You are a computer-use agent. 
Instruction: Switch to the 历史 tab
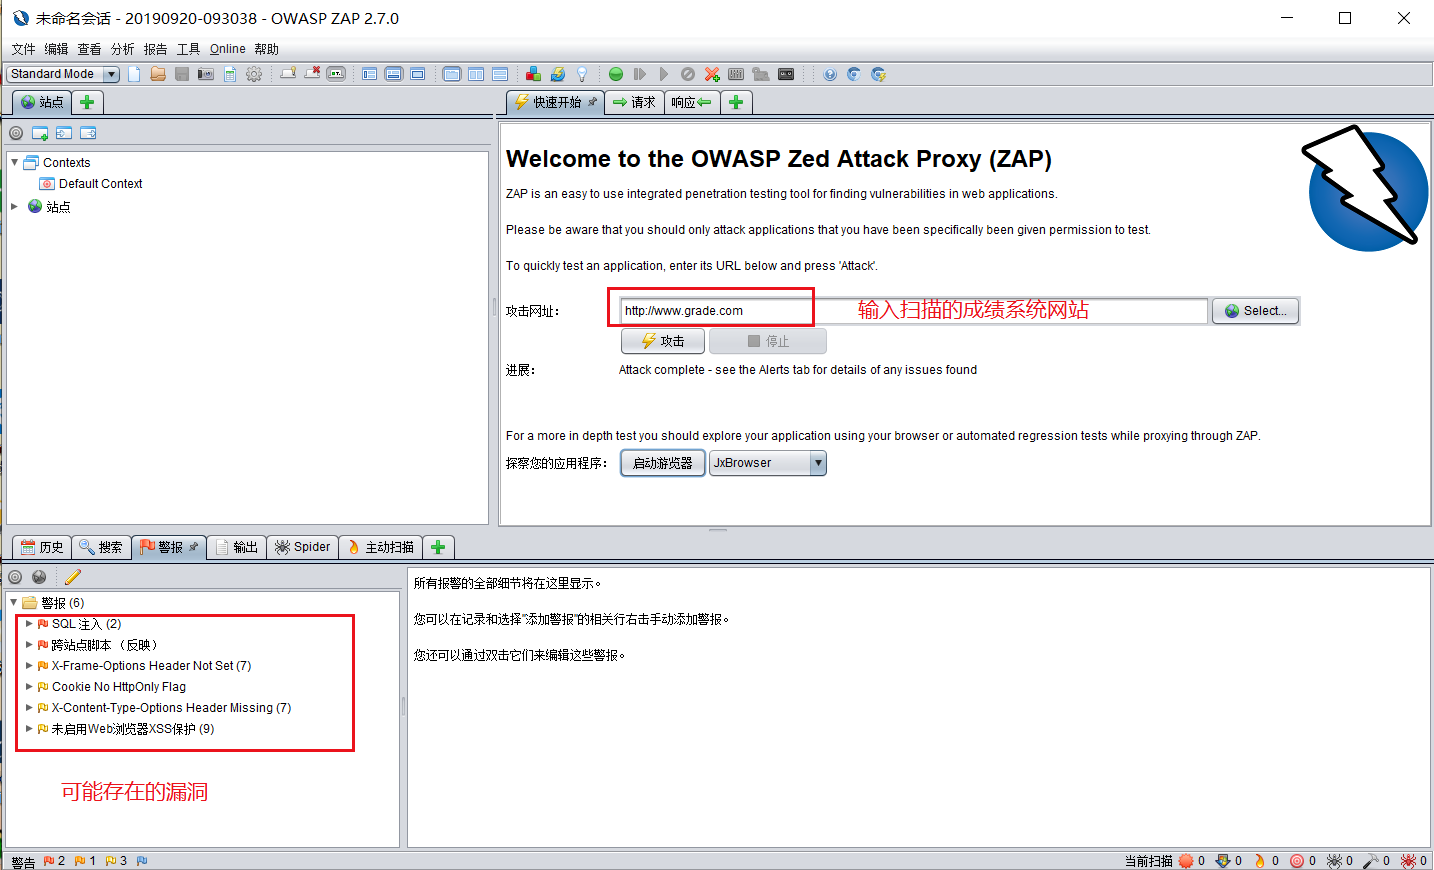tap(42, 547)
